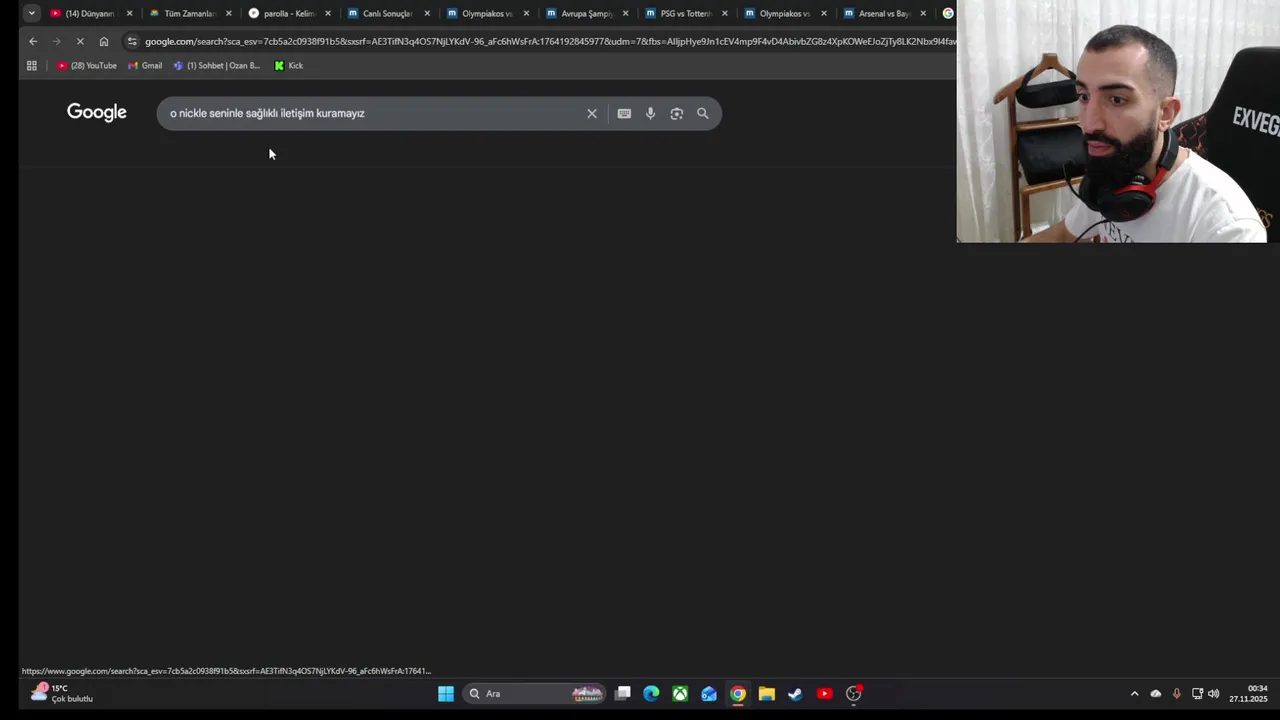1280x720 pixels.
Task: Close the (14) Dünyanın YouTube tab
Action: (129, 14)
